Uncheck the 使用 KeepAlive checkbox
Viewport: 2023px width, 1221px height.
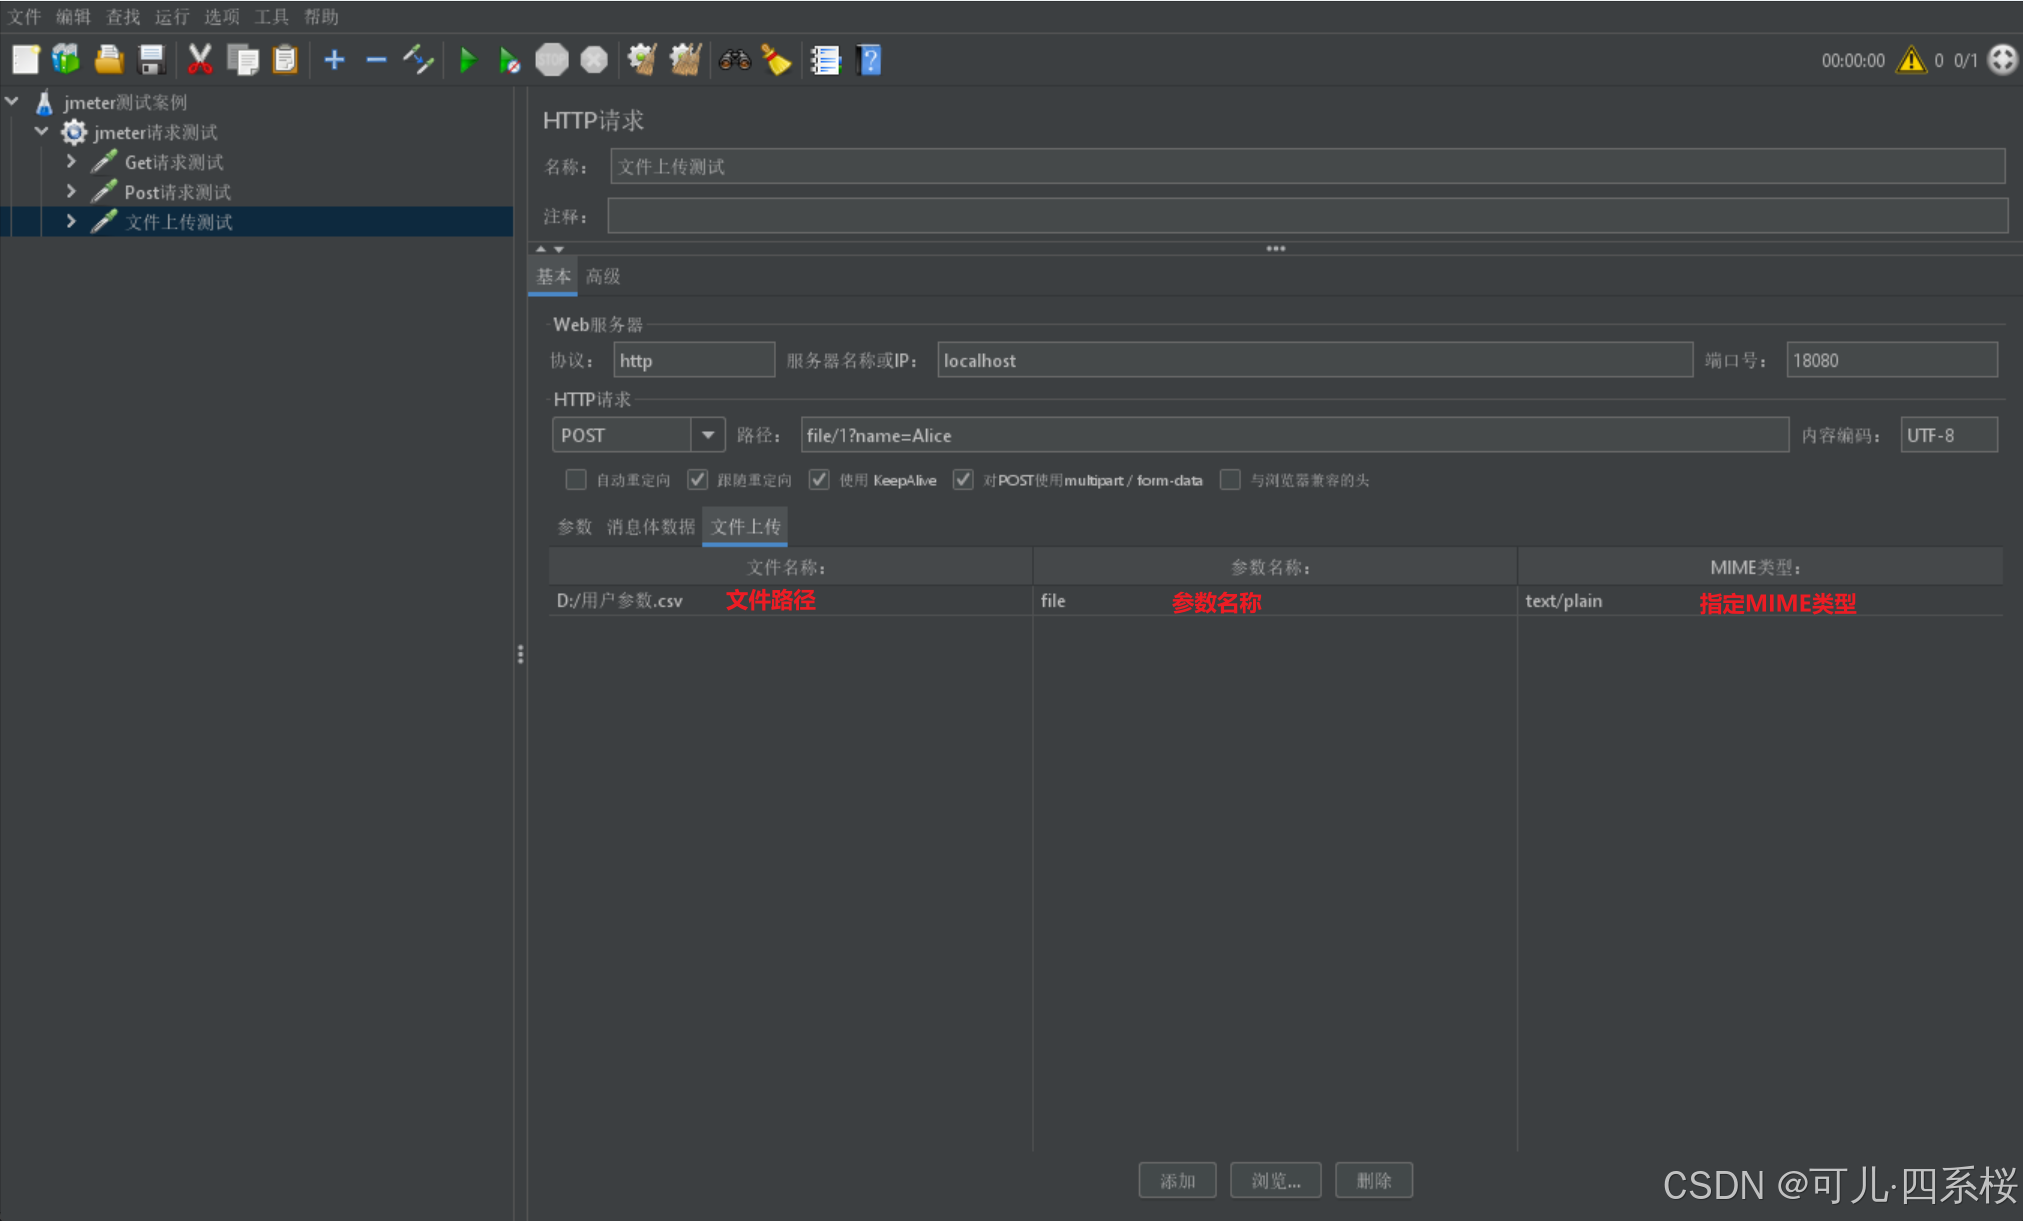819,480
